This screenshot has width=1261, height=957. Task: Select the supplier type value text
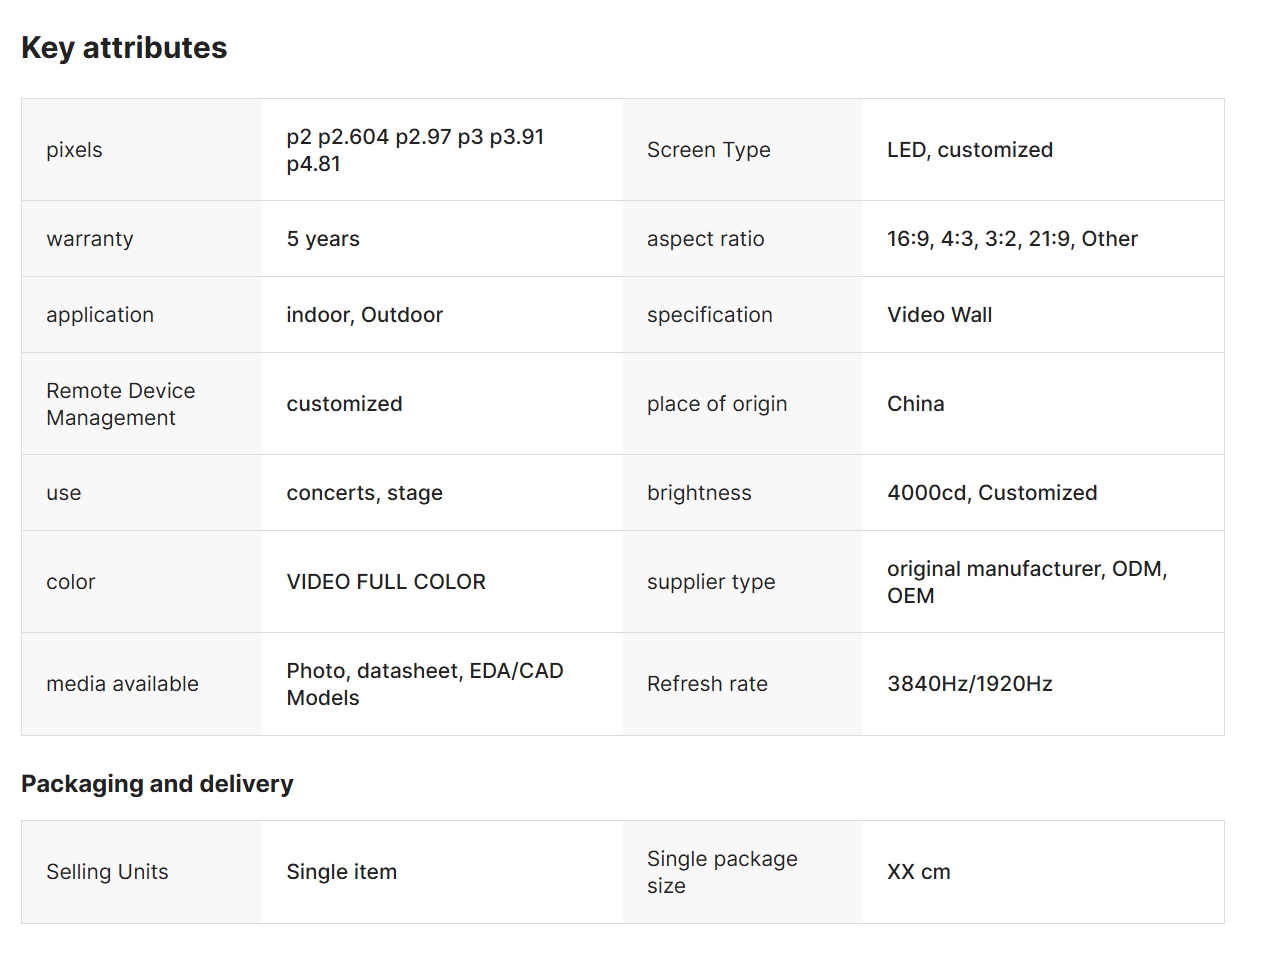[1026, 582]
